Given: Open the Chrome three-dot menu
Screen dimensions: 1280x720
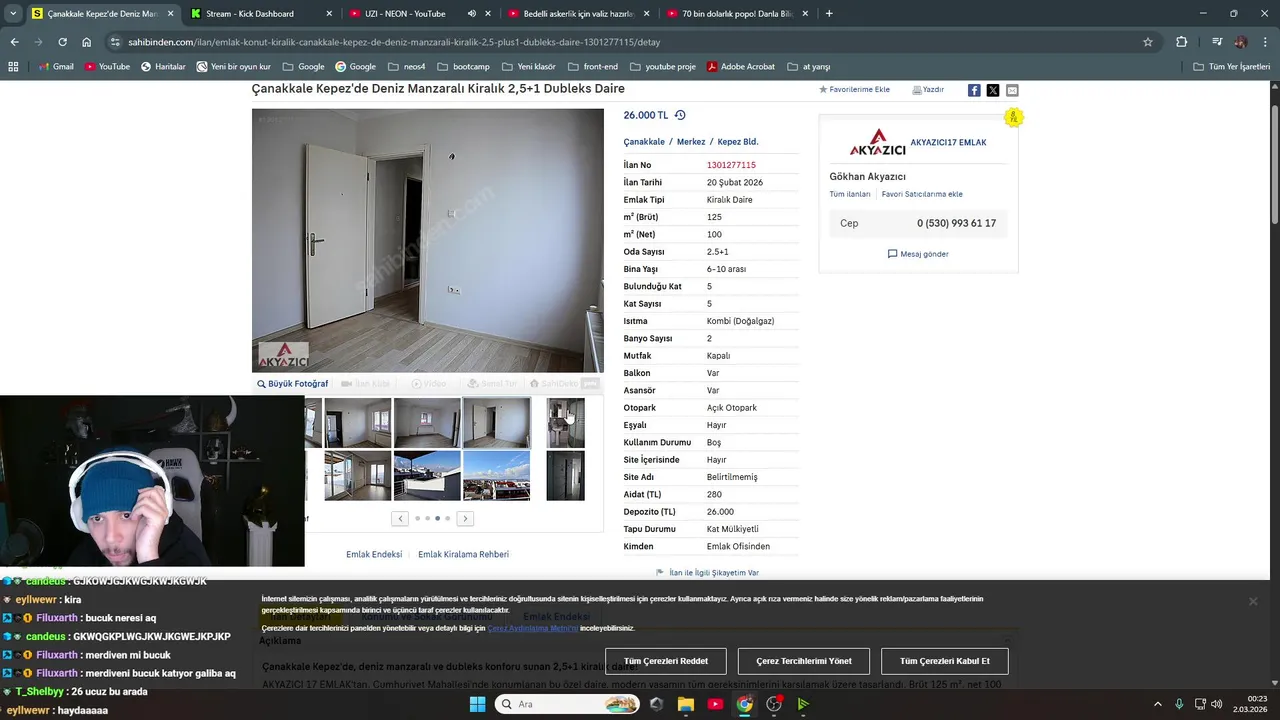Looking at the screenshot, I should click(x=1265, y=42).
